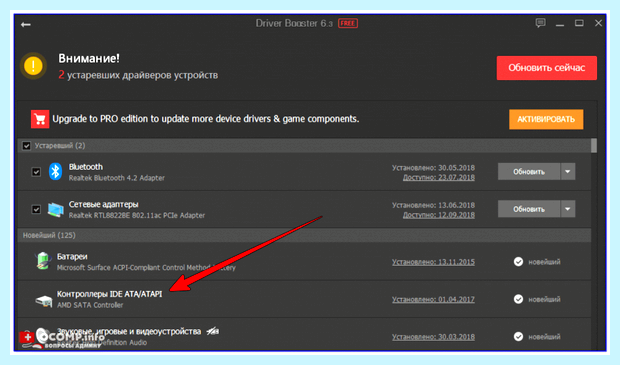Click the vertical scrollbar thumb of driver list
Image resolution: width=620 pixels, height=365 pixels.
click(594, 146)
